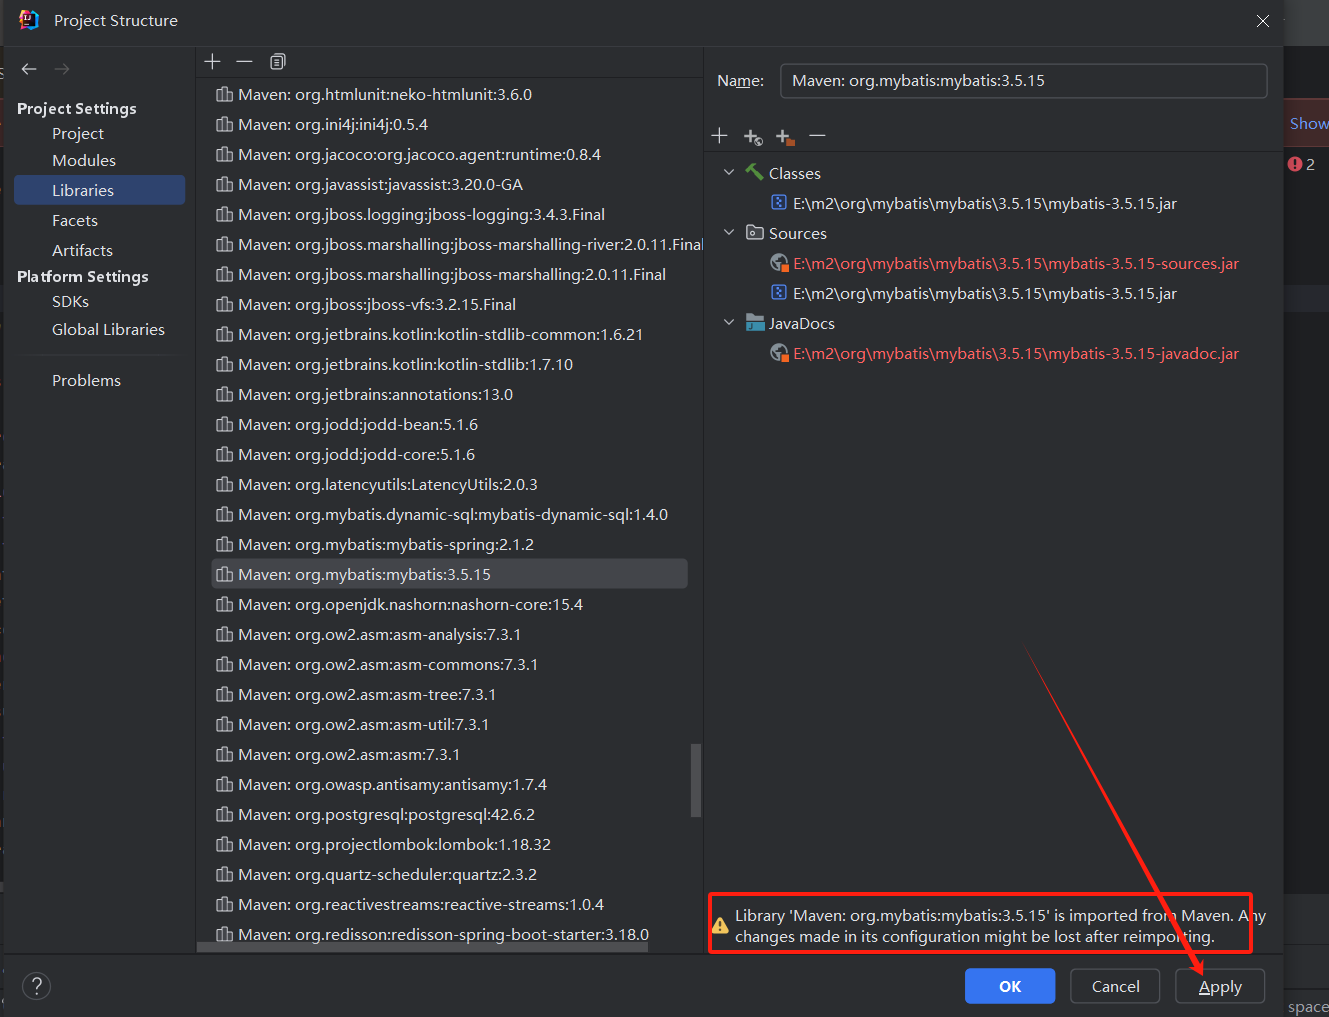Click the Sources folder icon
The image size is (1329, 1017).
coord(755,233)
